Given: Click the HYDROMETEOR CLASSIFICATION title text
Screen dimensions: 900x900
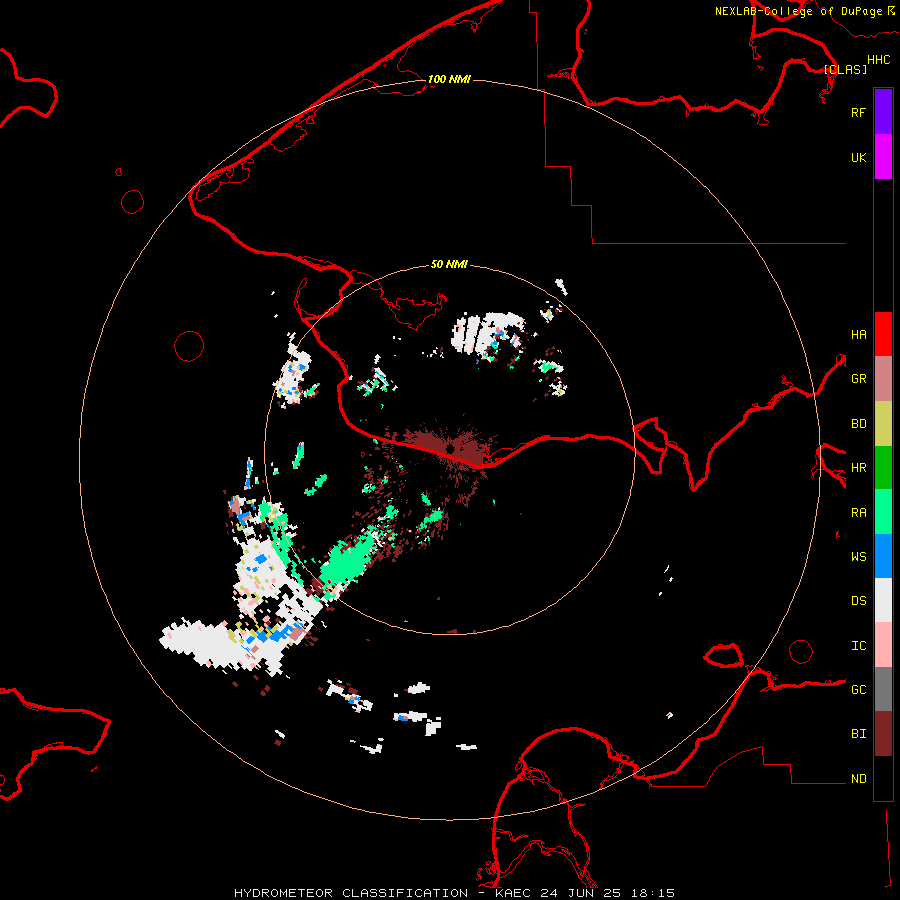Looking at the screenshot, I should 351,893.
